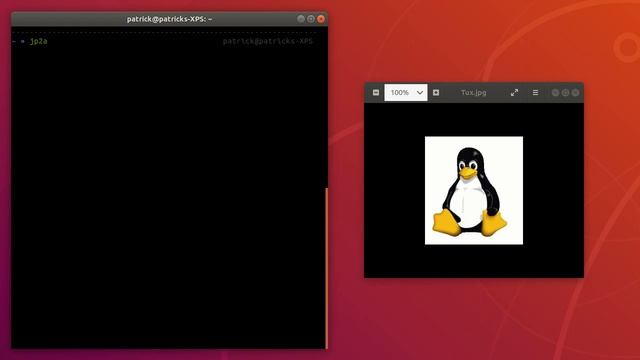The width and height of the screenshot is (640, 360).
Task: Open the 100% zoom level dropdown
Action: click(406, 93)
